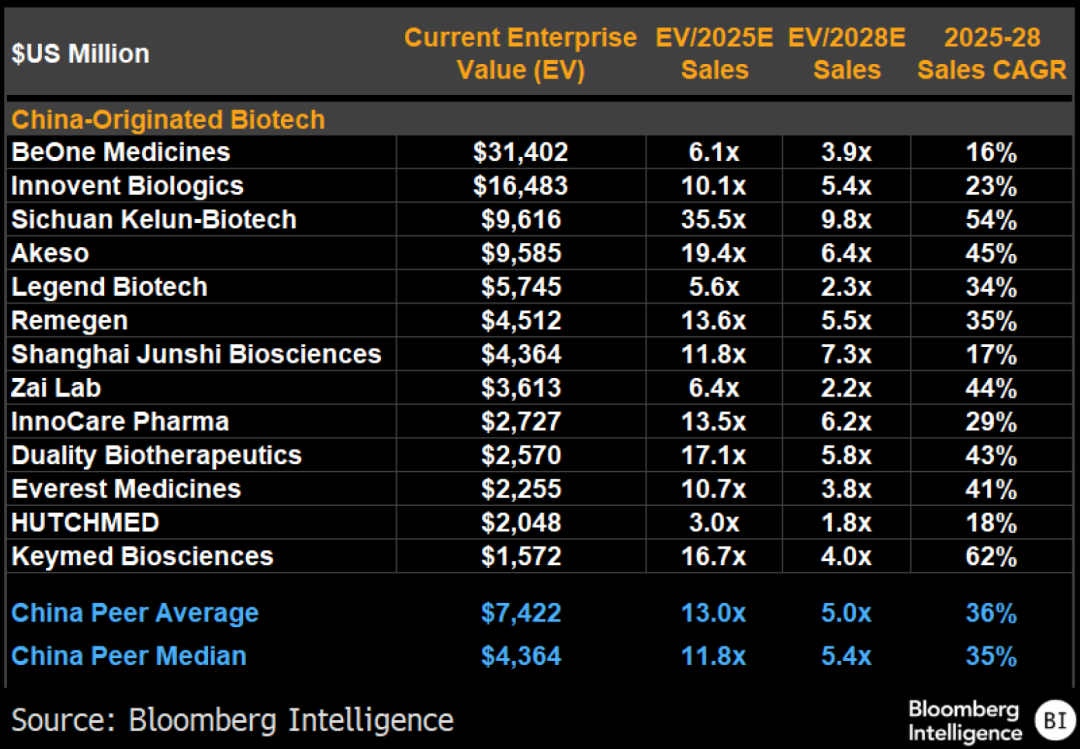The width and height of the screenshot is (1080, 749).
Task: Click Shanghai Junshi 7.3x EV/2028E multiple
Action: point(846,354)
